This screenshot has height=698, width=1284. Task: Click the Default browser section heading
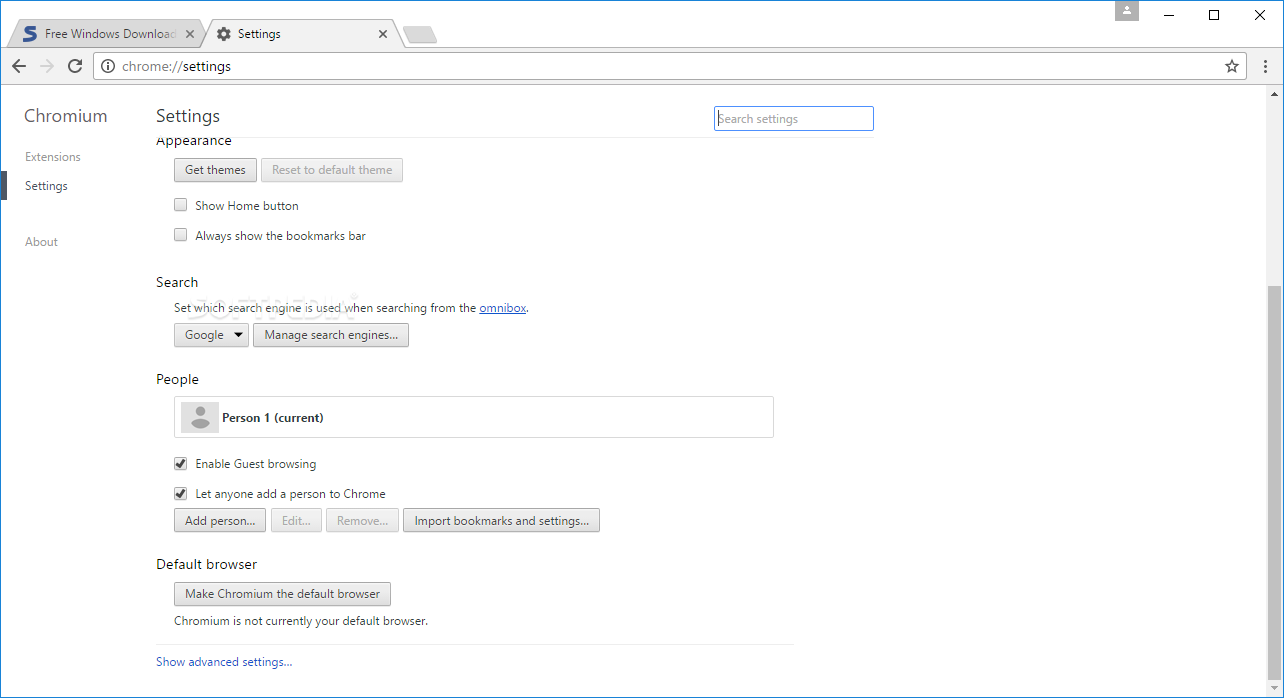pyautogui.click(x=206, y=564)
